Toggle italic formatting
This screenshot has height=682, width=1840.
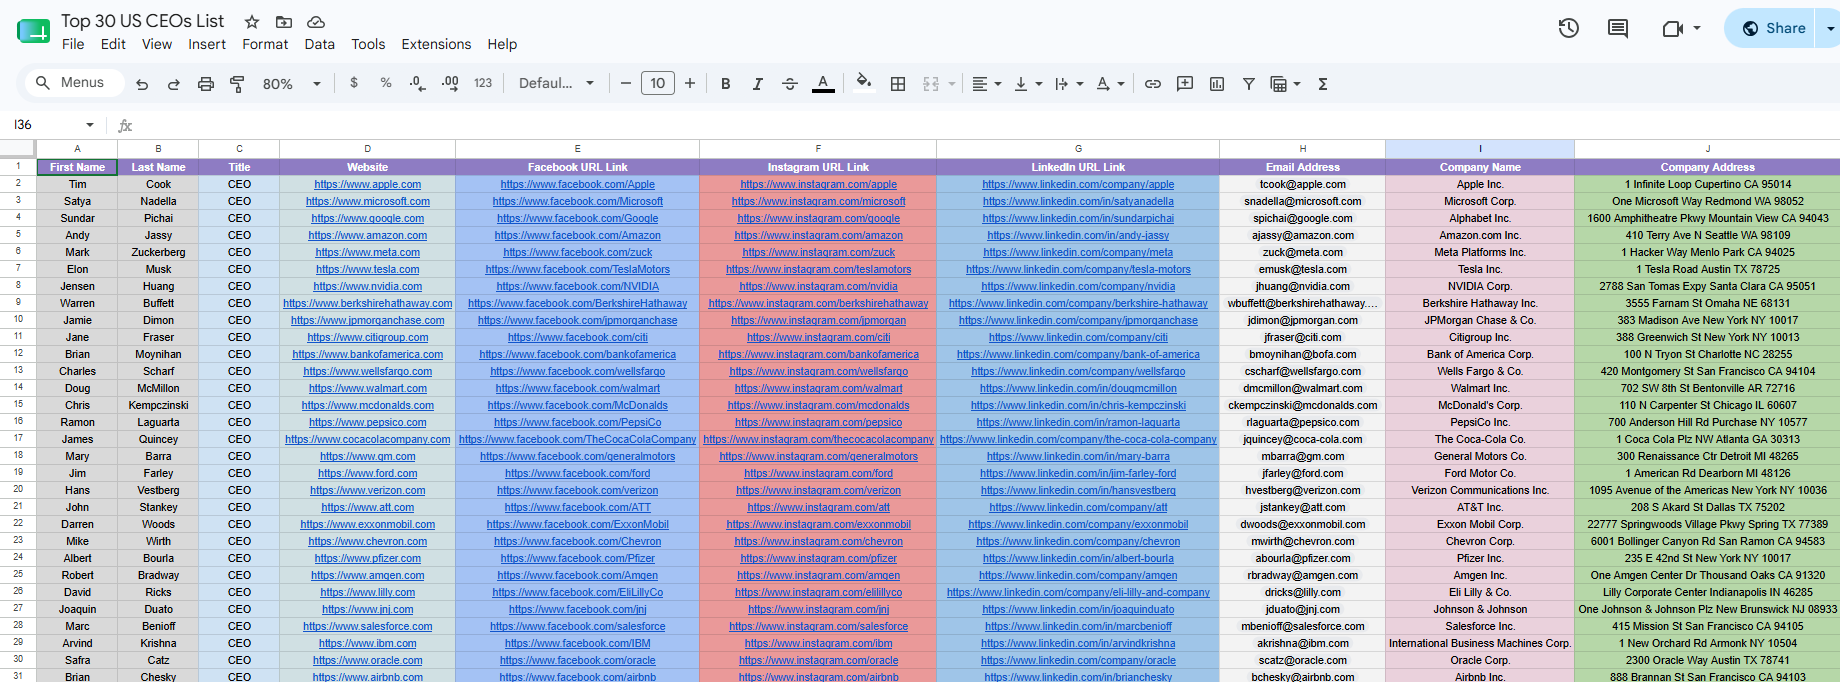[x=758, y=84]
